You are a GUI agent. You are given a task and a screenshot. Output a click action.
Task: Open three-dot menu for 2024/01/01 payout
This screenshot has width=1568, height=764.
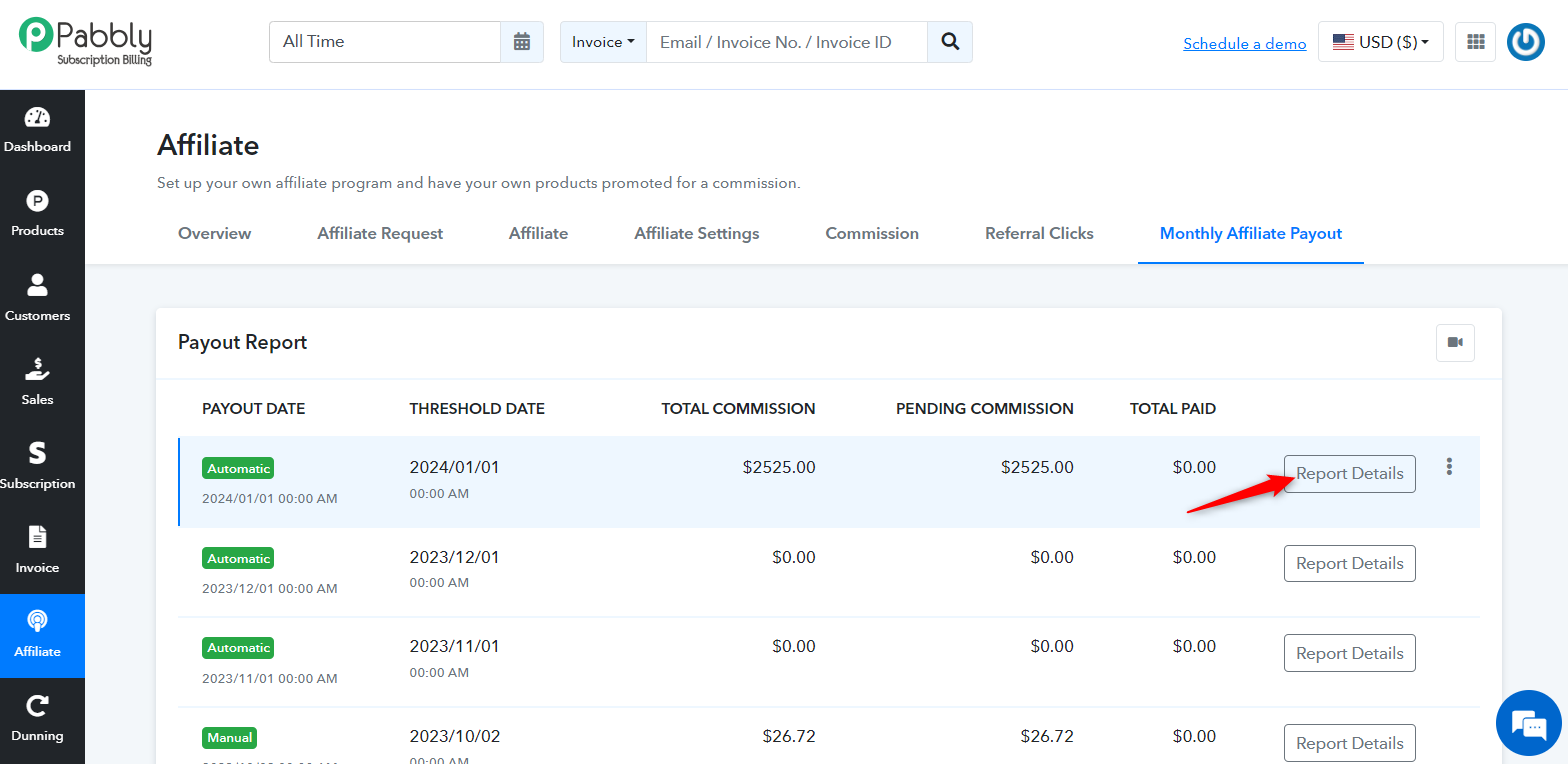pyautogui.click(x=1449, y=466)
